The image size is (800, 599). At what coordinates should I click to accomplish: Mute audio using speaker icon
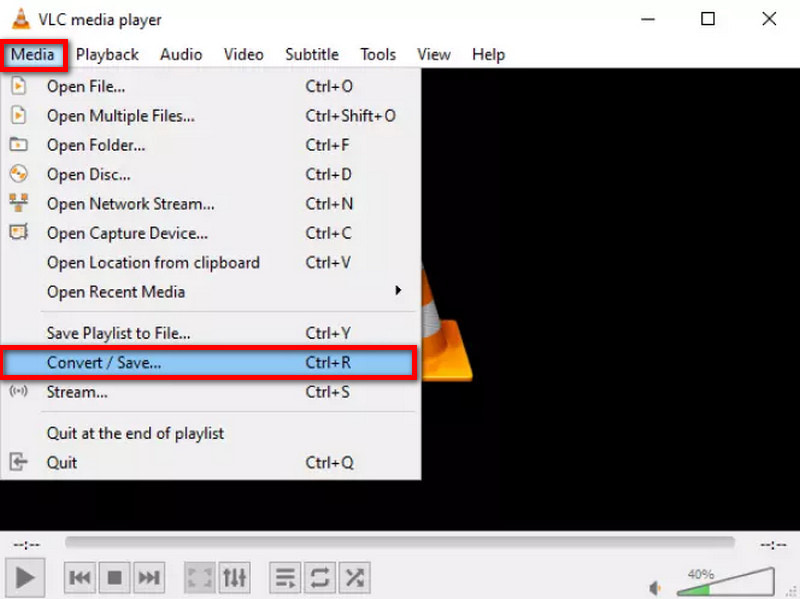(x=655, y=587)
